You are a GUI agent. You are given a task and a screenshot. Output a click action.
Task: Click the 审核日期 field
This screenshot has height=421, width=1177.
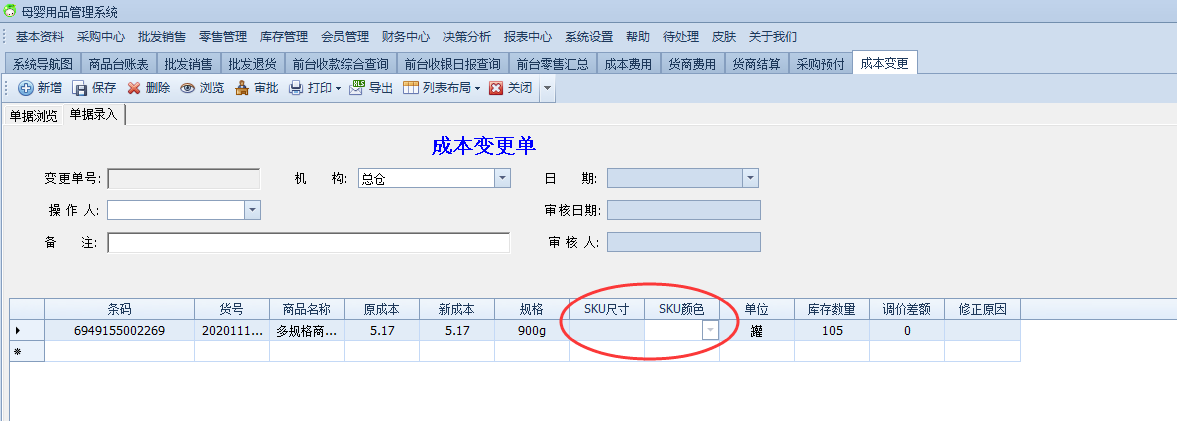tap(684, 210)
